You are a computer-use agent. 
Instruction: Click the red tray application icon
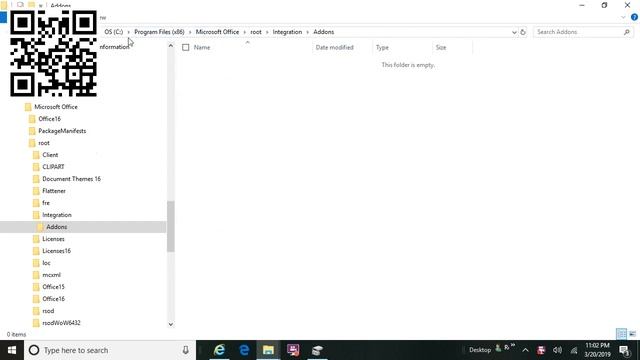point(541,350)
